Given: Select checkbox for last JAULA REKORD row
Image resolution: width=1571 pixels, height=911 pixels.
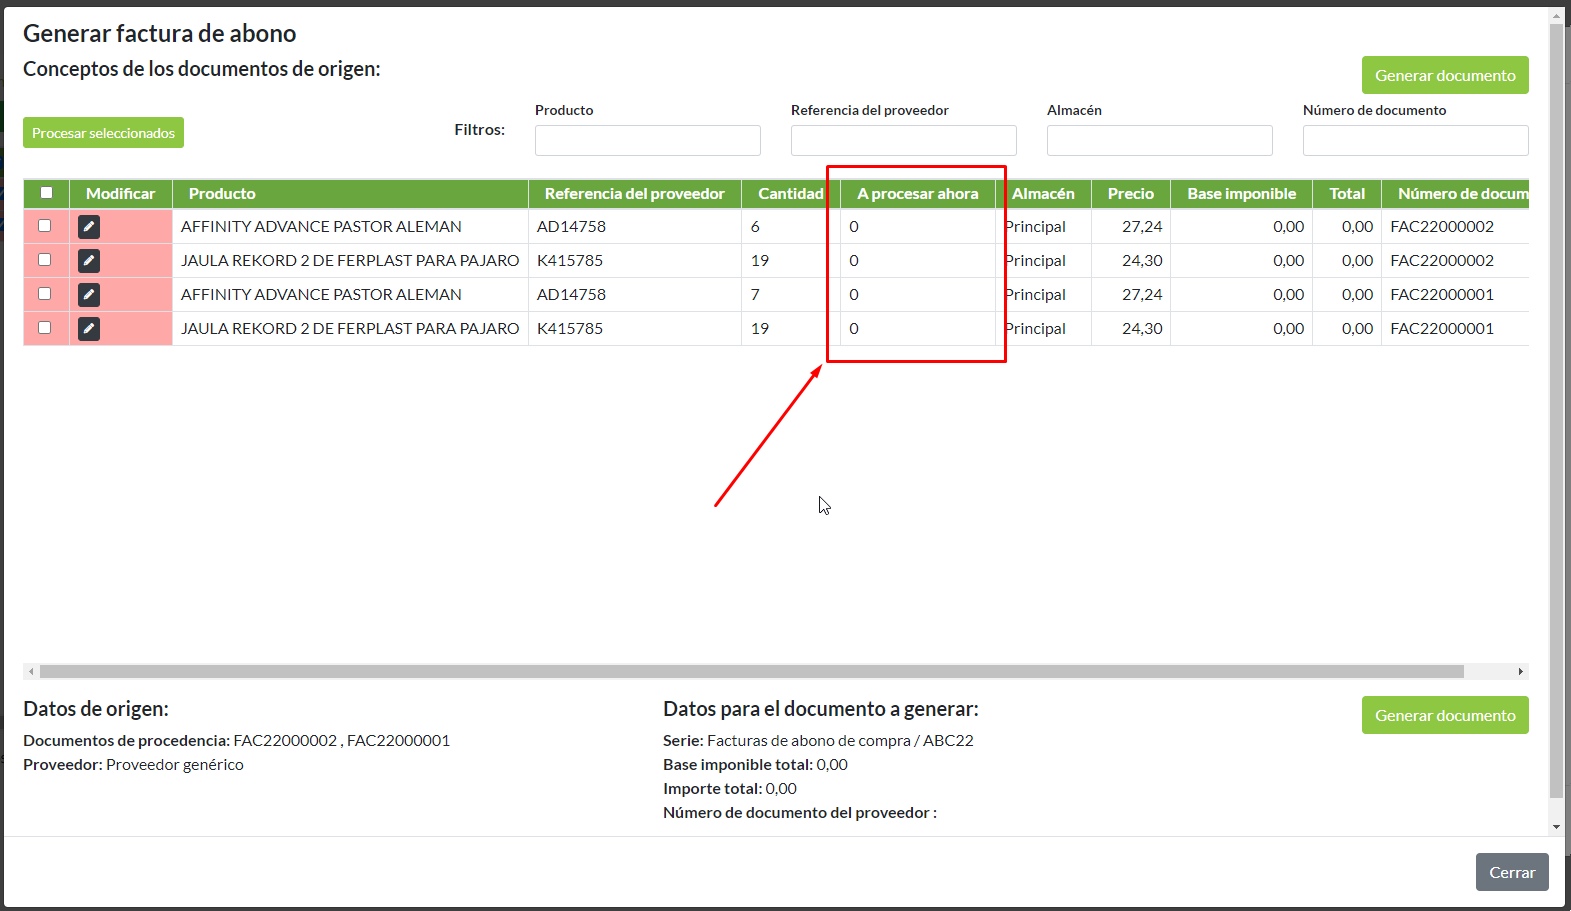Looking at the screenshot, I should pos(44,328).
